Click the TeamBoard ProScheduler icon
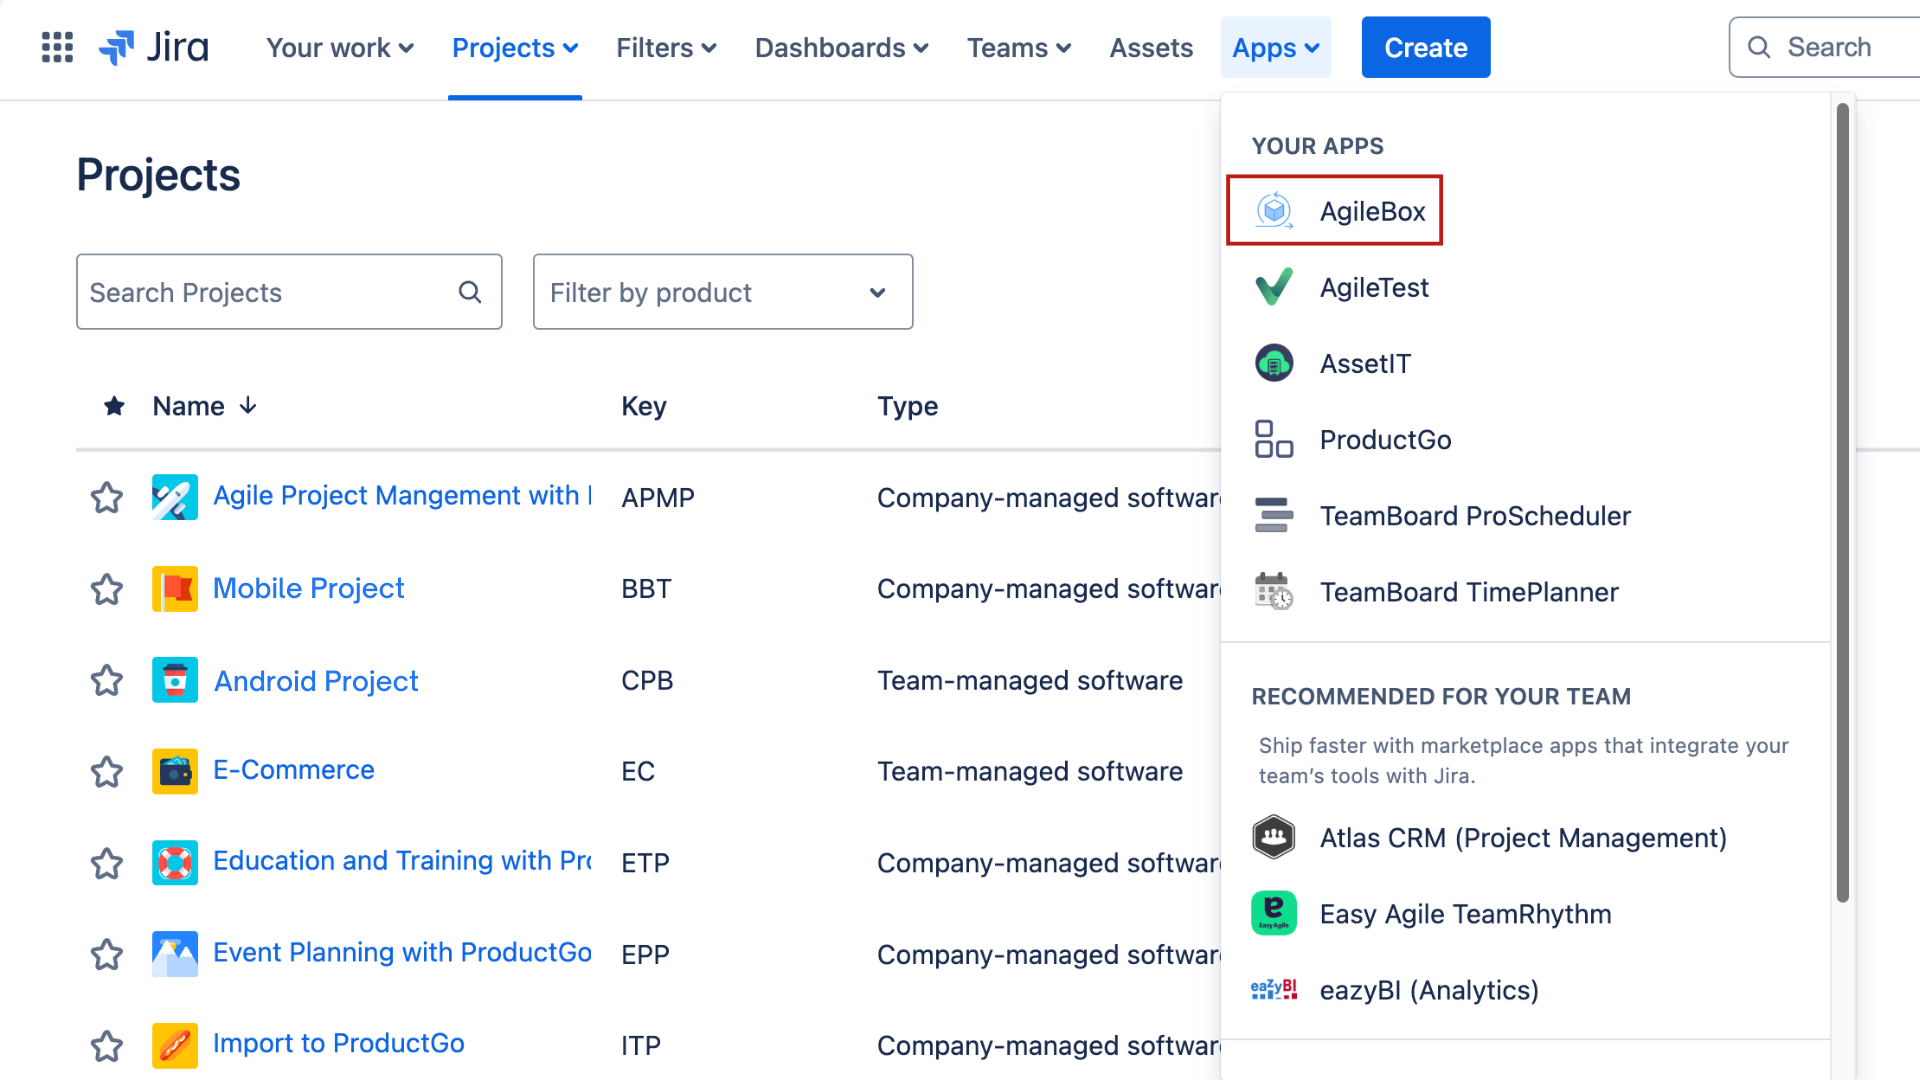1920x1080 pixels. tap(1274, 515)
